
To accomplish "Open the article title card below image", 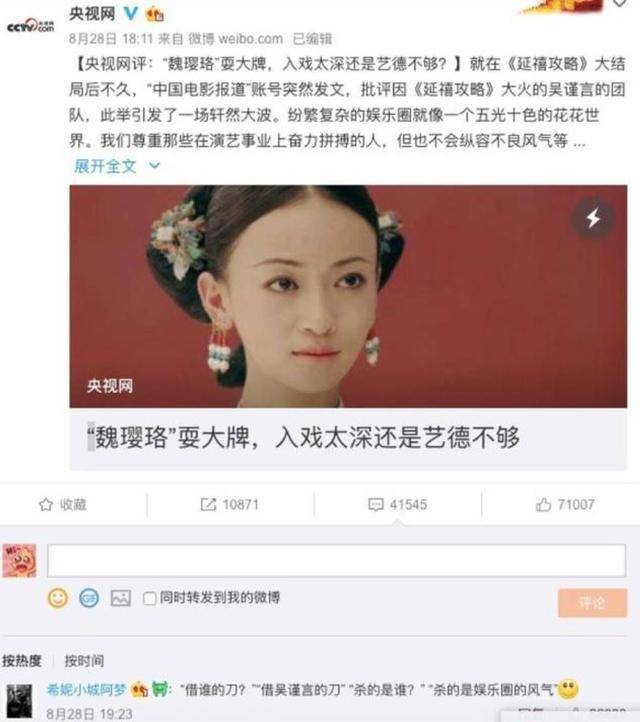I will (x=348, y=438).
